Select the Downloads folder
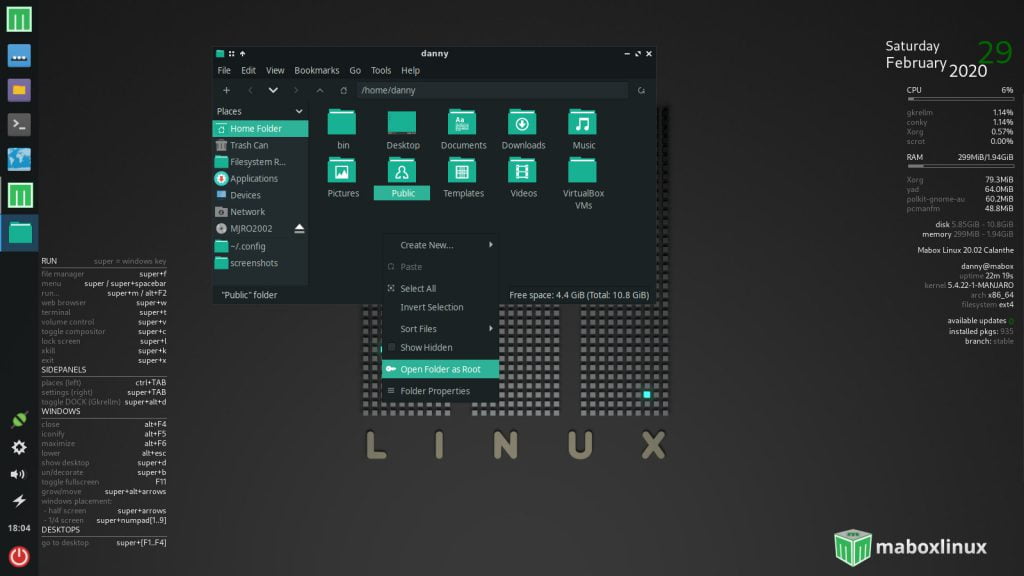This screenshot has width=1024, height=576. coord(523,130)
